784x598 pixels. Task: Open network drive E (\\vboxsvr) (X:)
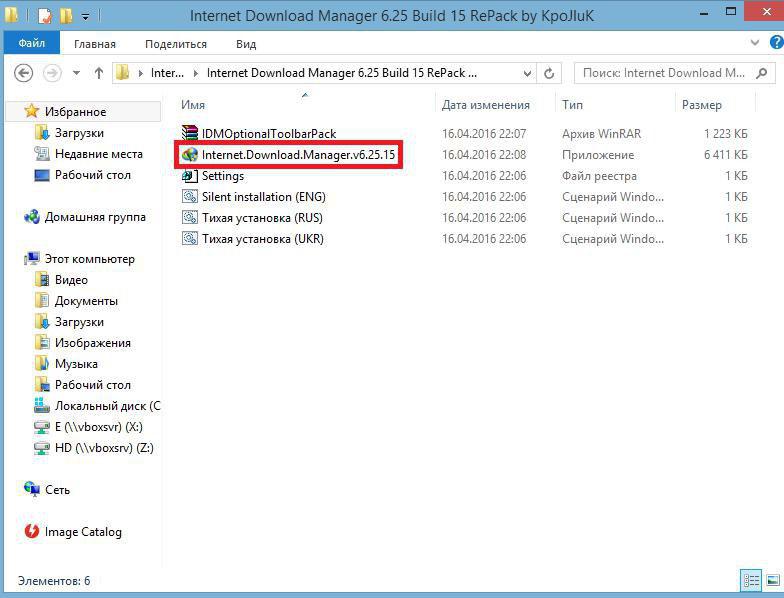(x=98, y=427)
